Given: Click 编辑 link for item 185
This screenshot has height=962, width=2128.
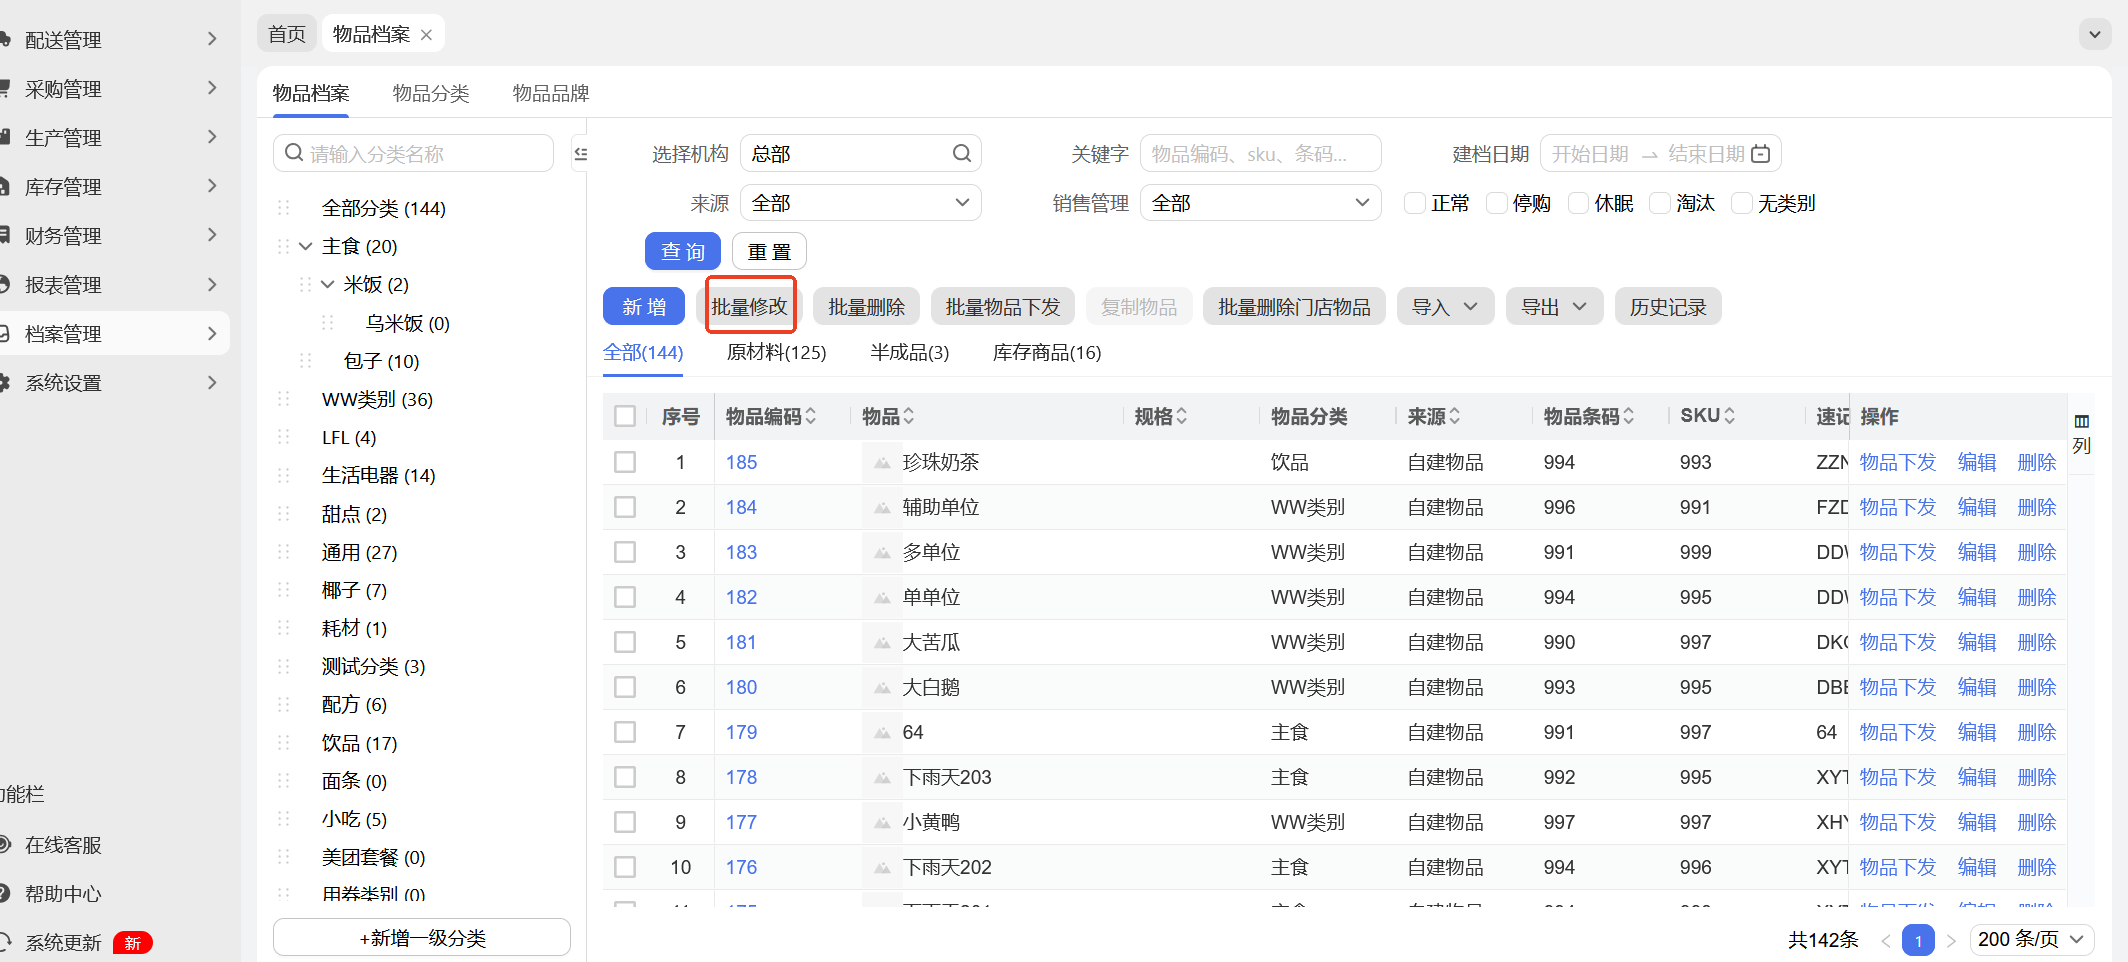Looking at the screenshot, I should click(x=1976, y=462).
